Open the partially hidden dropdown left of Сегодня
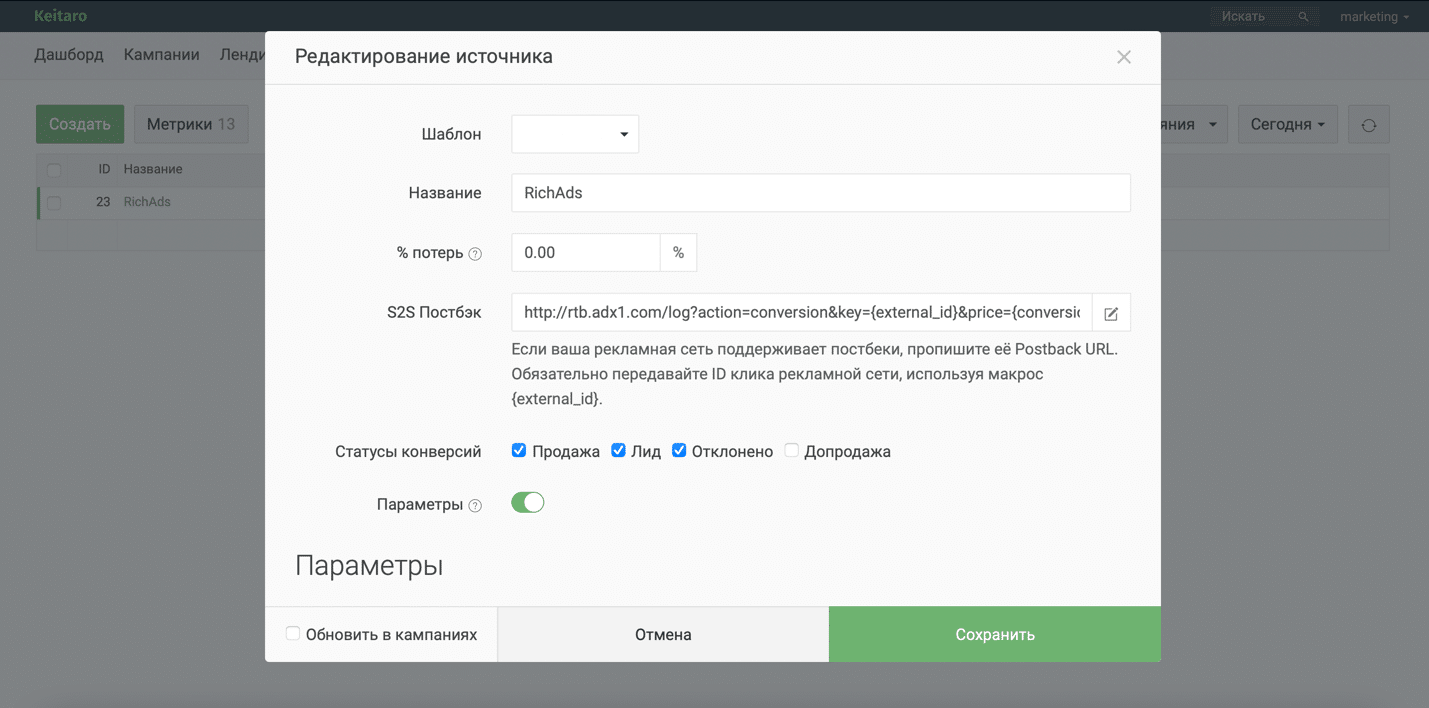The width and height of the screenshot is (1429, 708). click(1194, 125)
